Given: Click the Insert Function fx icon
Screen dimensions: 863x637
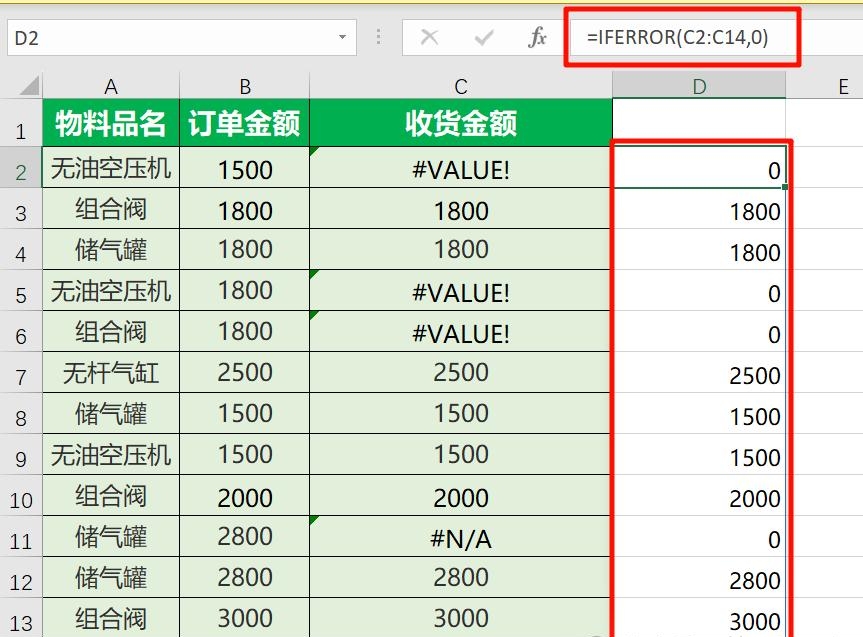Looking at the screenshot, I should 537,37.
